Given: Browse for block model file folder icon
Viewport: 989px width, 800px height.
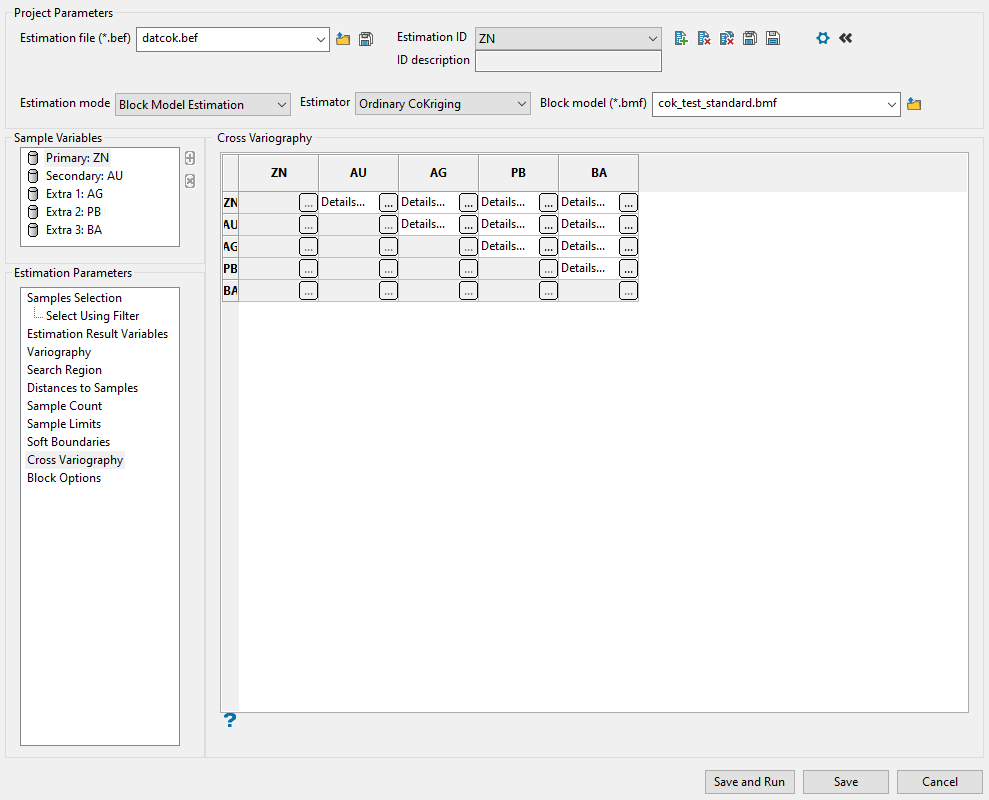Looking at the screenshot, I should click(x=913, y=104).
